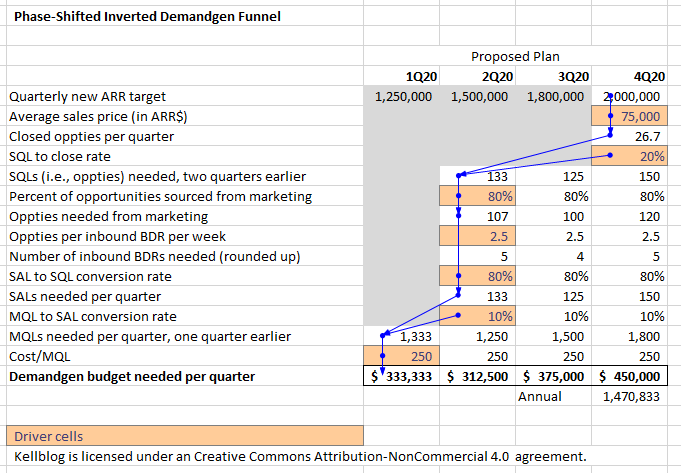Screen dimensions: 681x473
Task: Click the 'Proposed Plan' header cell
Action: (515, 56)
